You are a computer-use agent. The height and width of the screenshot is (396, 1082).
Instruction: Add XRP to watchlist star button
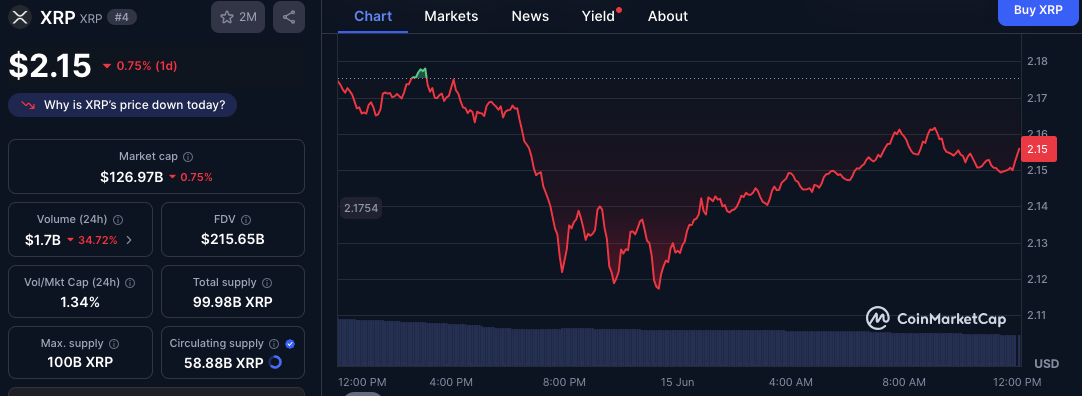pos(238,17)
